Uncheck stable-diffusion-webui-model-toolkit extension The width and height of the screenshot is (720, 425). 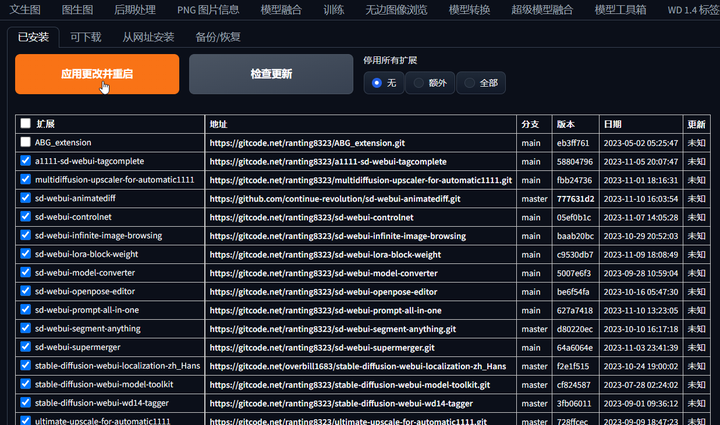click(26, 384)
